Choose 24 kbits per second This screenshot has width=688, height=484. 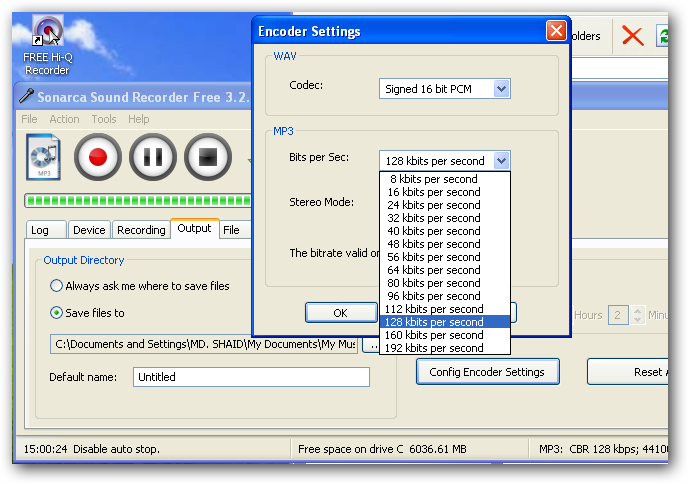444,205
